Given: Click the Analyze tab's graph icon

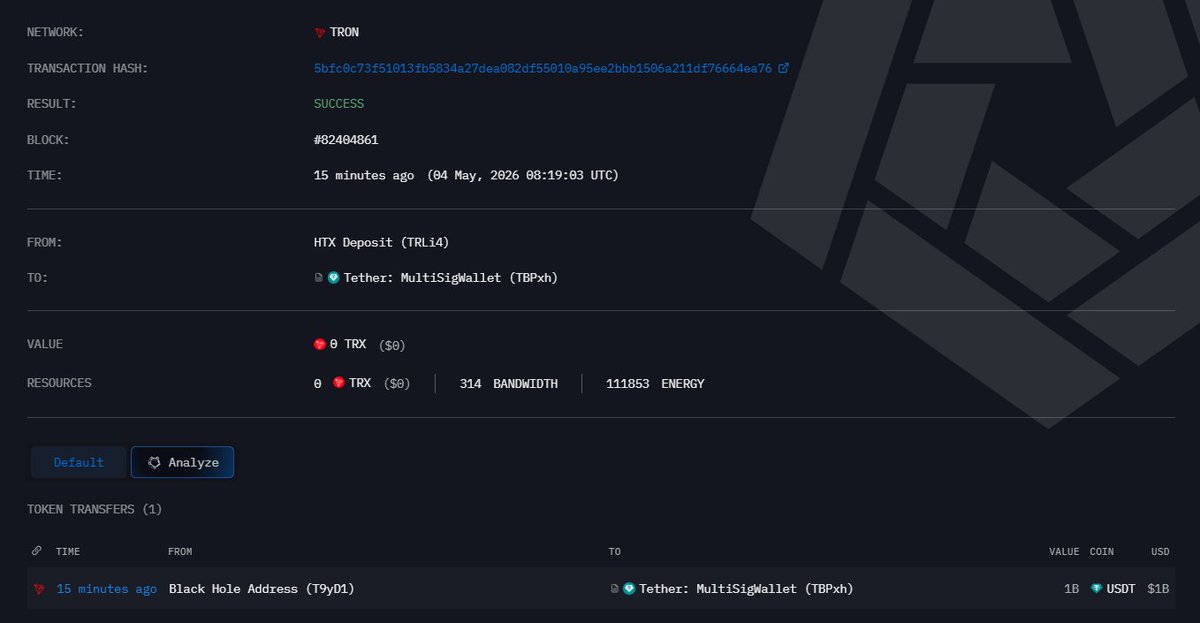Looking at the screenshot, I should point(154,462).
